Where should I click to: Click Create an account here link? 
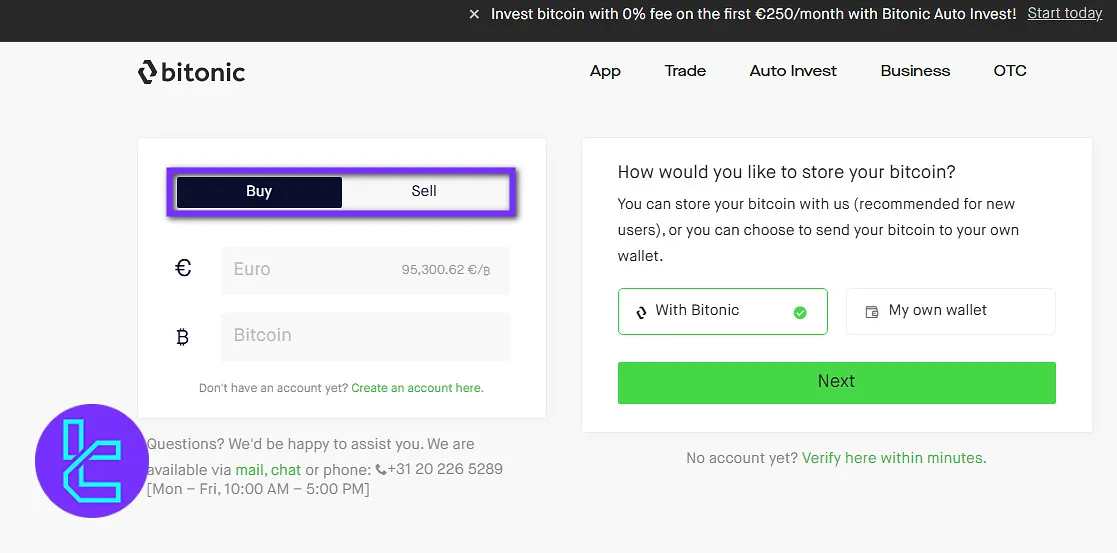(x=416, y=388)
